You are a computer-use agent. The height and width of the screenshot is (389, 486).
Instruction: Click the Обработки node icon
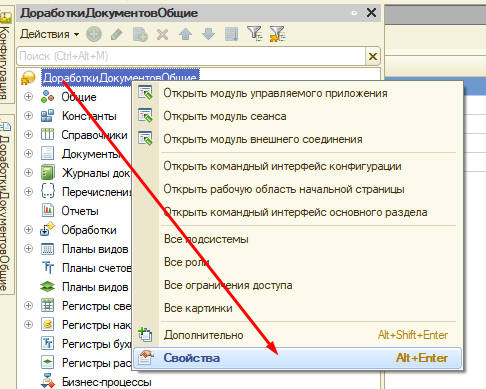[47, 230]
